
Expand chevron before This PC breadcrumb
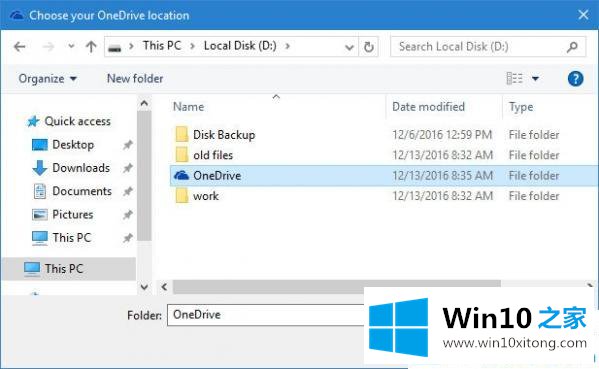[132, 46]
